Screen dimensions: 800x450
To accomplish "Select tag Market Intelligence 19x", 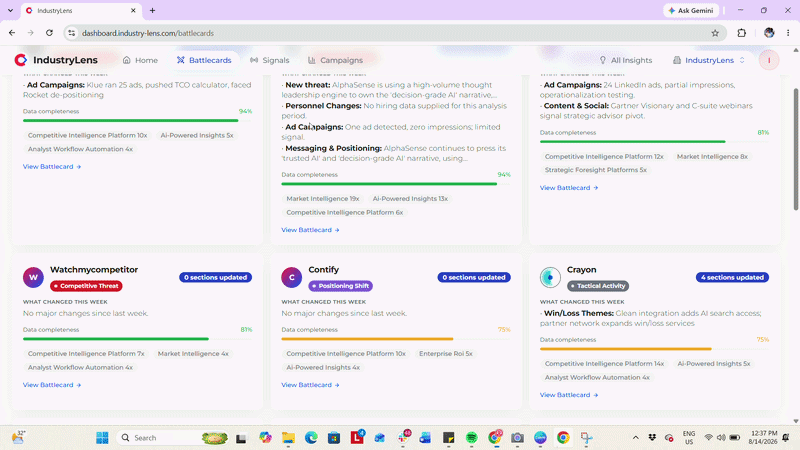I will point(322,199).
